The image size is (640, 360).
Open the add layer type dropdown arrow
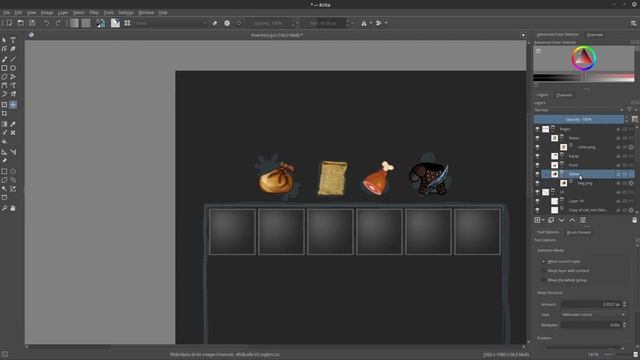pyautogui.click(x=543, y=220)
